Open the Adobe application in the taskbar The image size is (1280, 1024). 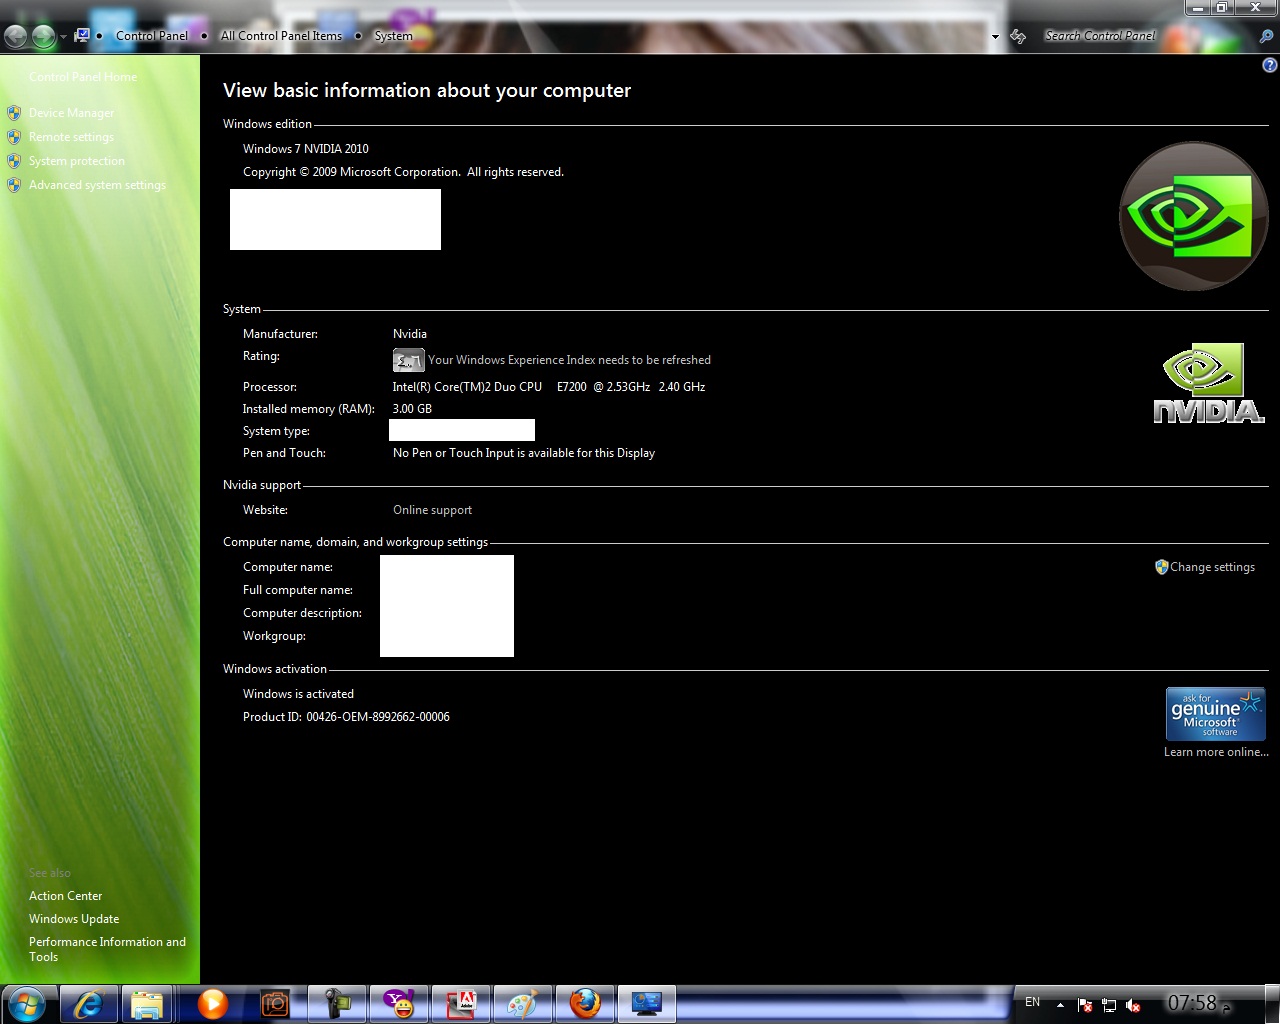click(461, 1003)
